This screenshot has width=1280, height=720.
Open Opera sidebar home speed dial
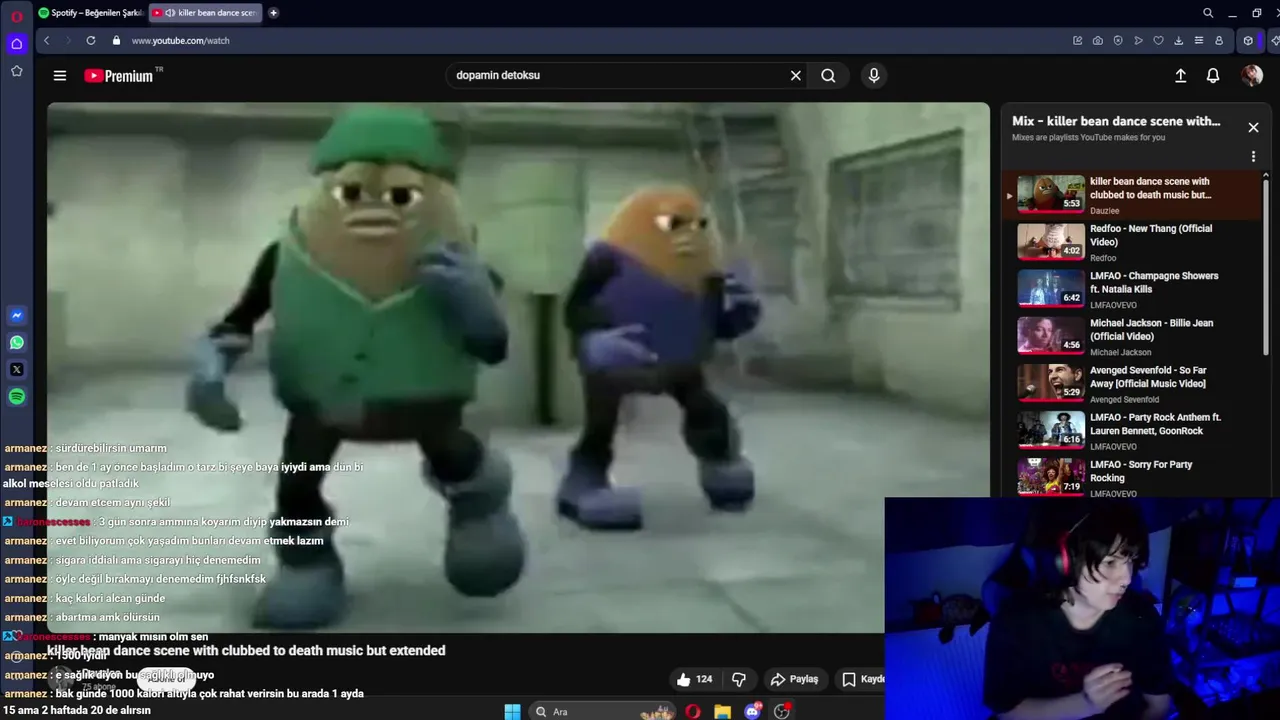tap(16, 44)
